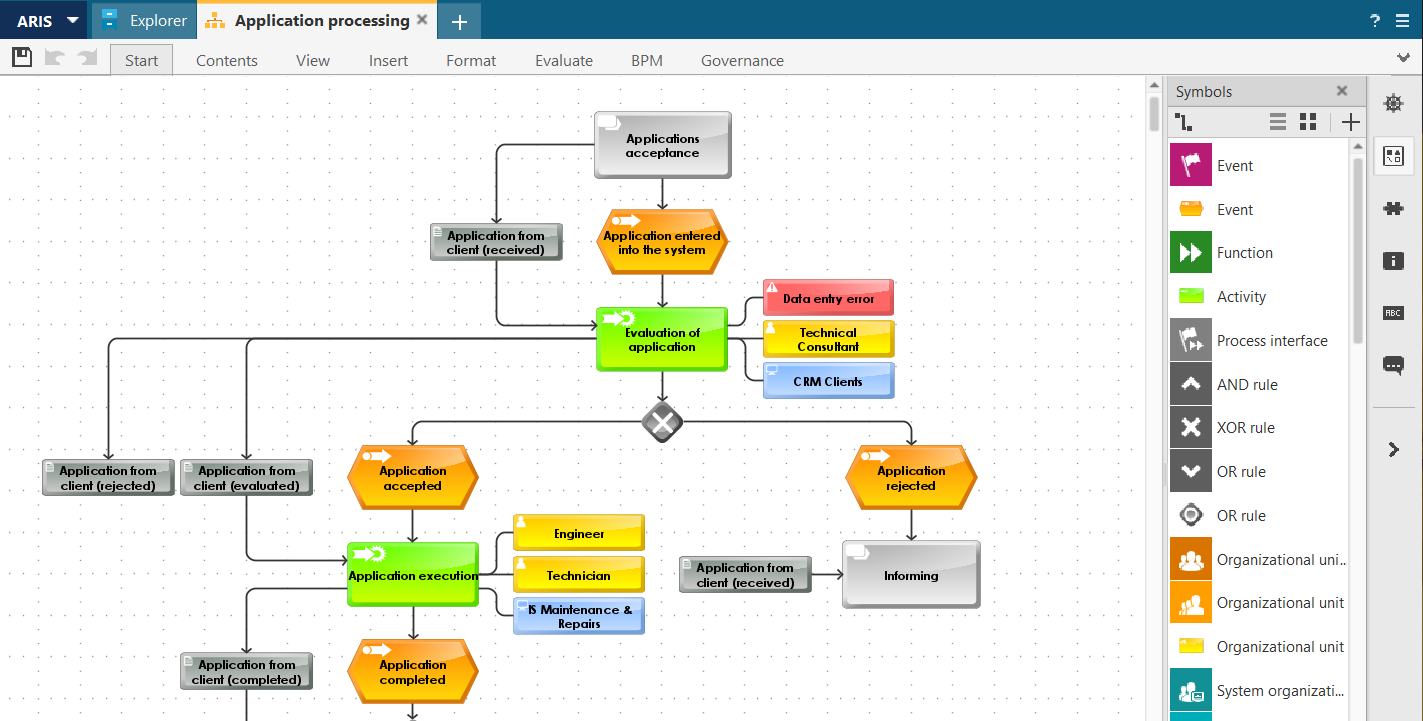This screenshot has height=721, width=1423.
Task: Save the current model
Action: point(21,56)
